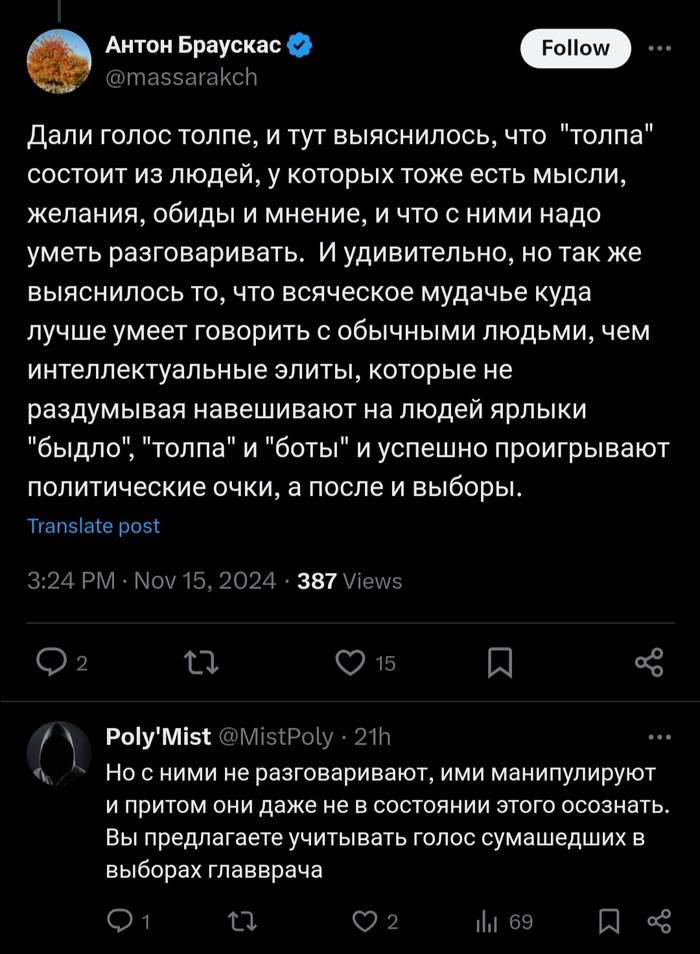Share Poly'Mist's reply
Viewport: 700px width, 954px height.
[x=658, y=921]
